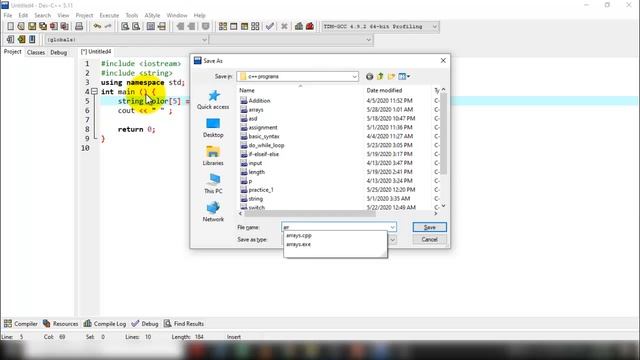Open This PC in the places sidebar
Image resolution: width=640 pixels, height=360 pixels.
(213, 184)
